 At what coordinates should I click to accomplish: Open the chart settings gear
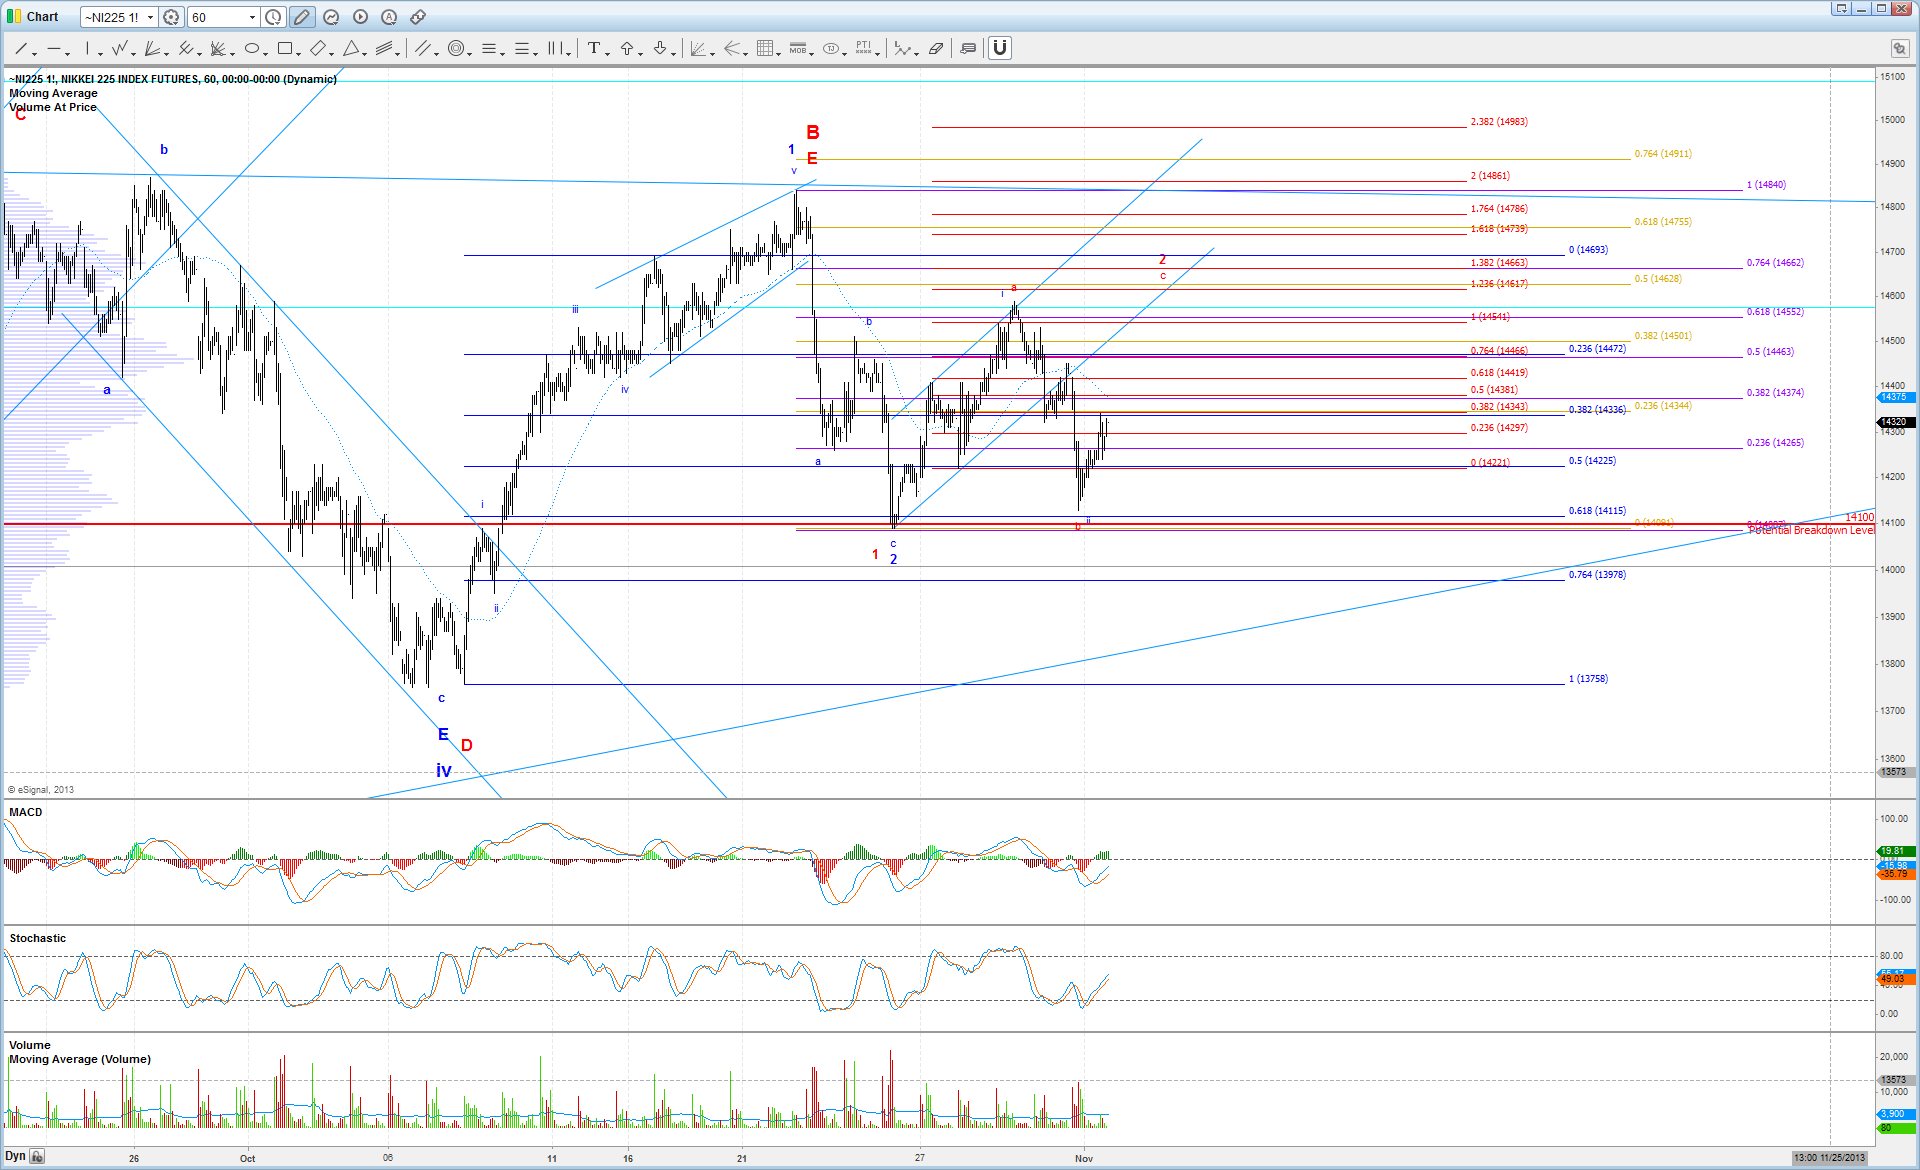tap(171, 17)
